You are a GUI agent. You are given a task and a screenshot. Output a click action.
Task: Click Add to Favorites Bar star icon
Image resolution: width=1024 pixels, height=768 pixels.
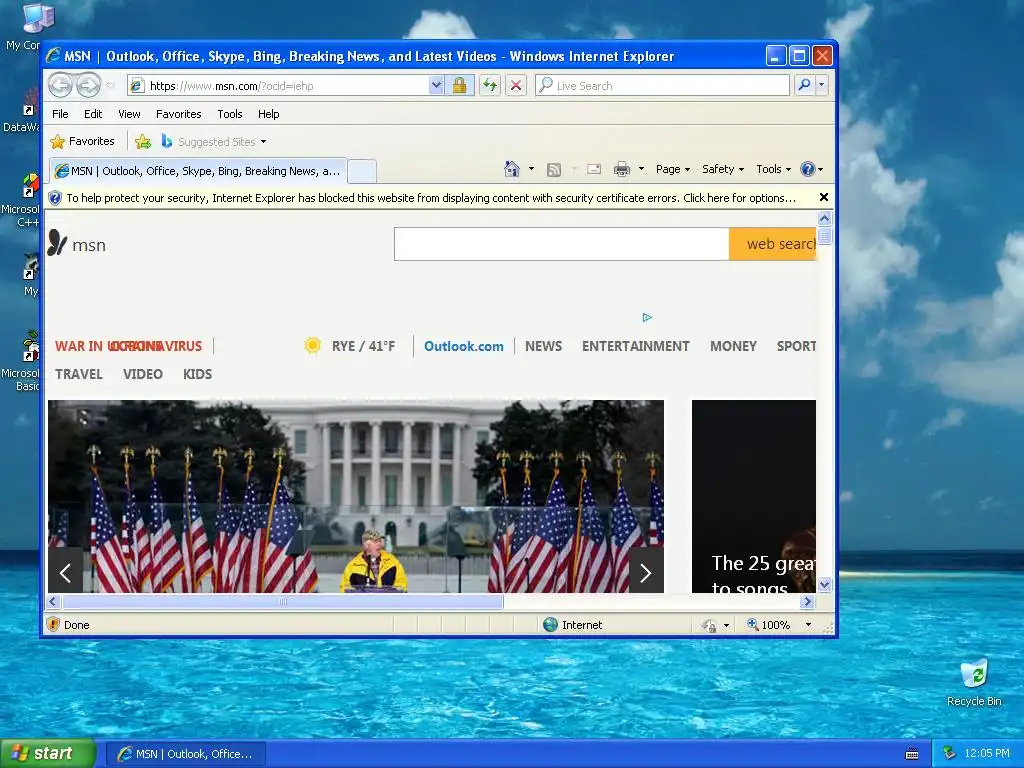143,141
